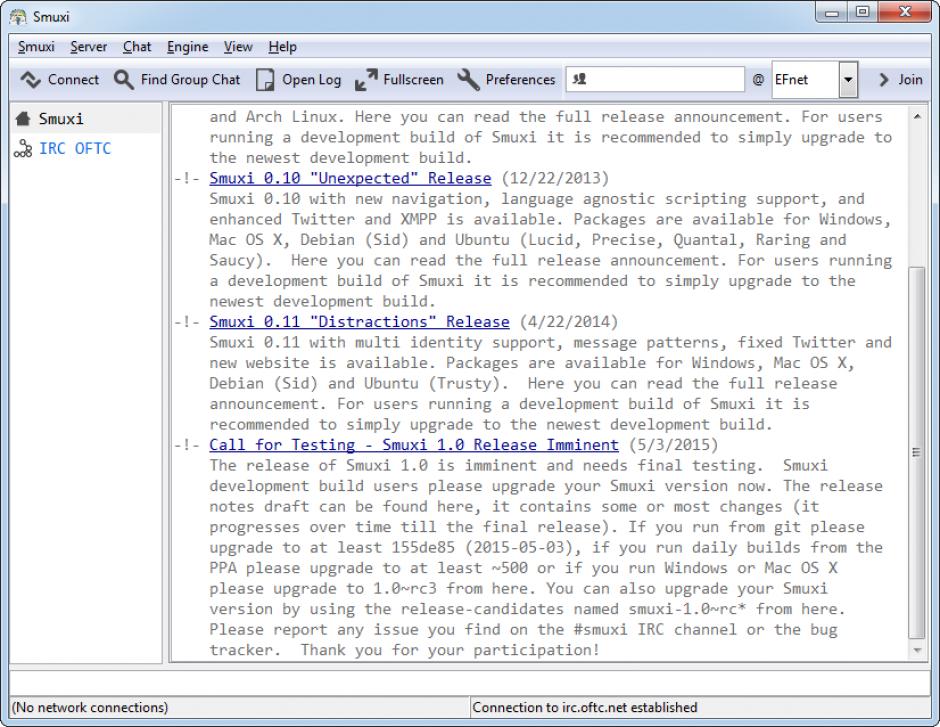The width and height of the screenshot is (940, 727).
Task: Click the Open Log document icon
Action: click(265, 80)
